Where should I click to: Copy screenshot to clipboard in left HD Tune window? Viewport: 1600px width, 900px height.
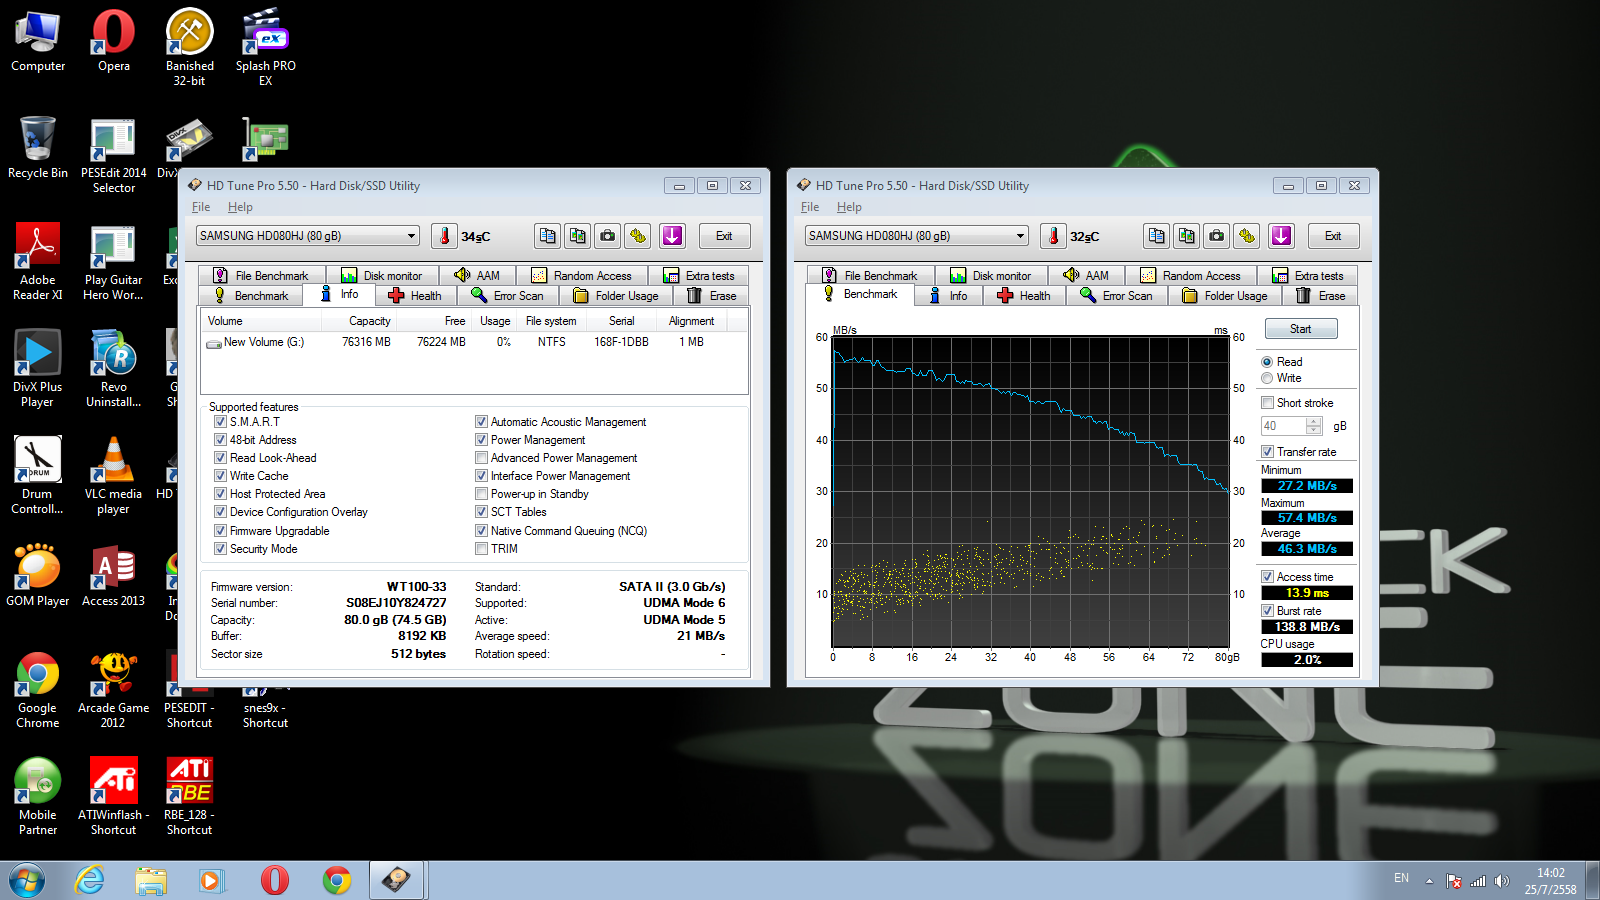pyautogui.click(x=577, y=236)
